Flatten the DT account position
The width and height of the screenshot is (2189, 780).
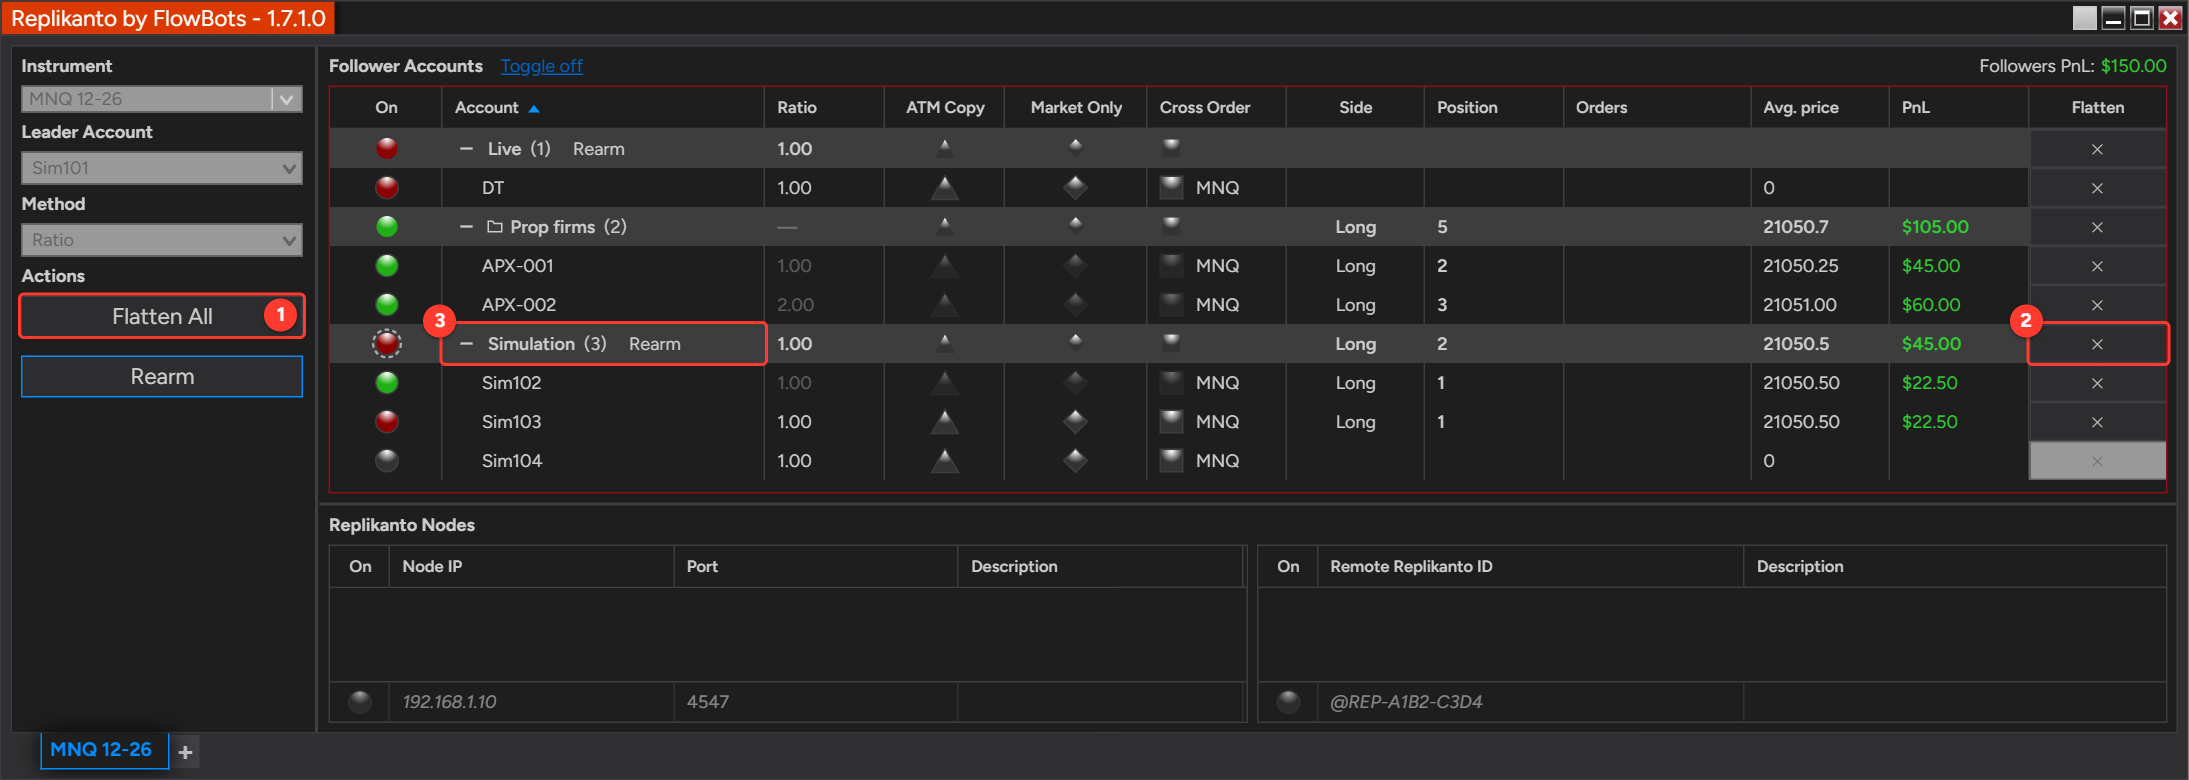point(2097,188)
